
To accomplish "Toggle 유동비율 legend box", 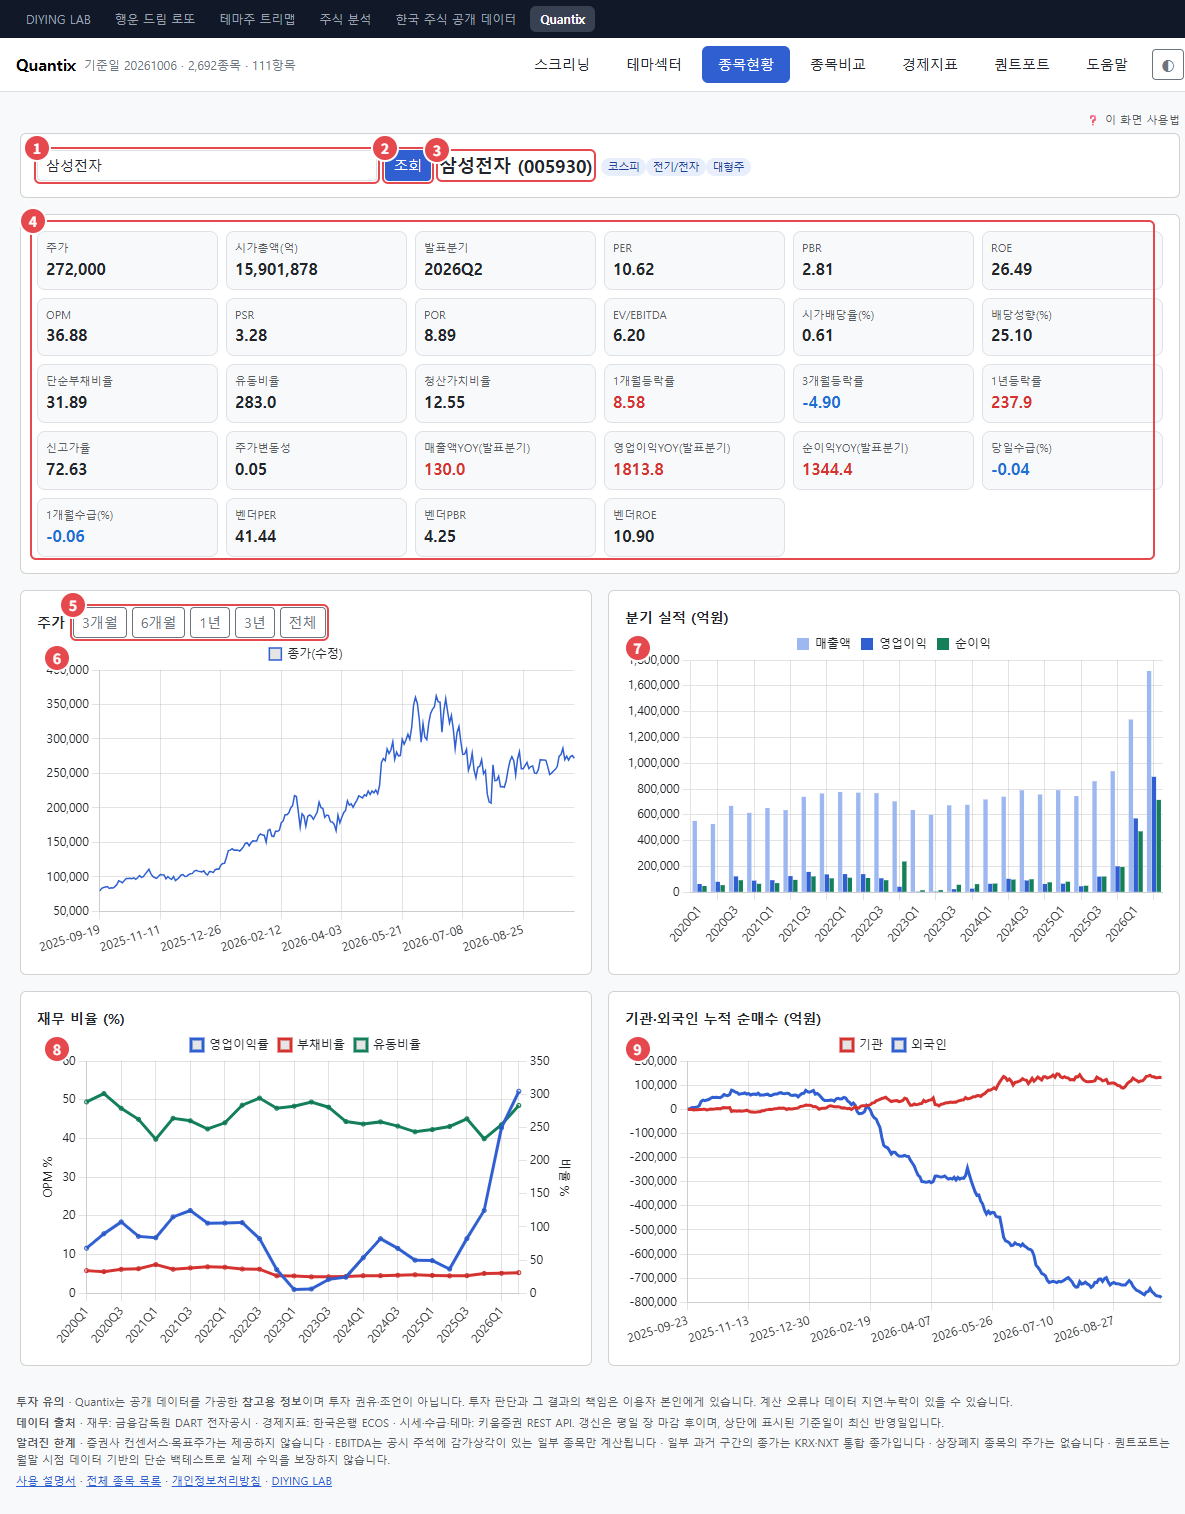I will [x=361, y=1045].
